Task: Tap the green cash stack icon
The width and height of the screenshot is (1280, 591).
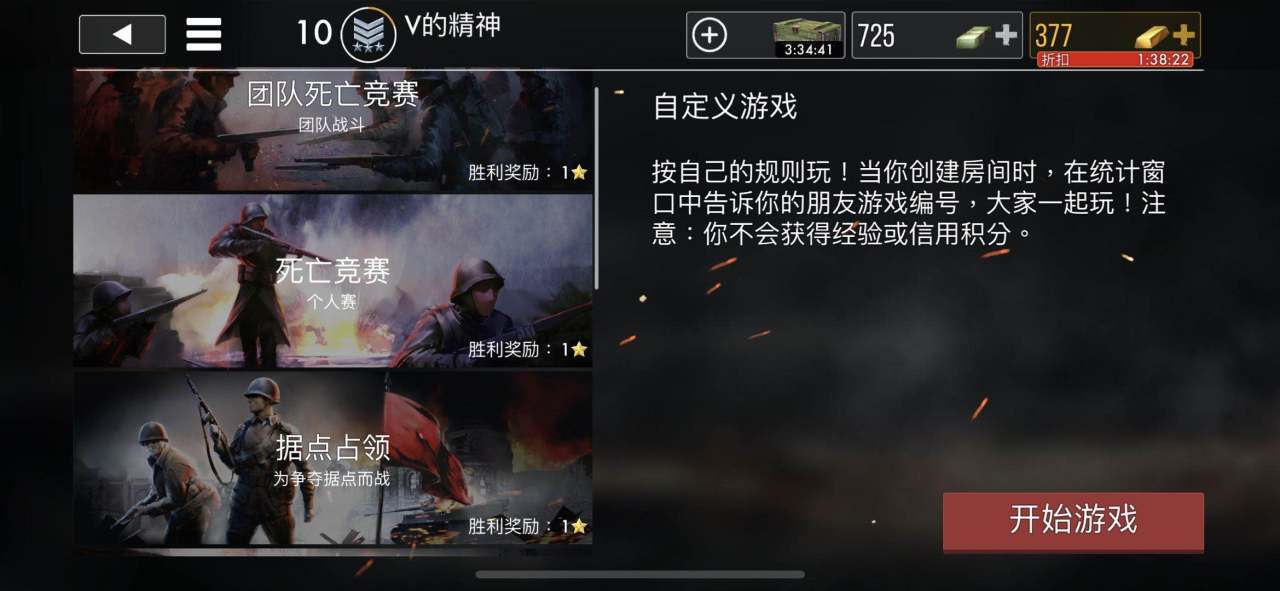Action: [972, 38]
